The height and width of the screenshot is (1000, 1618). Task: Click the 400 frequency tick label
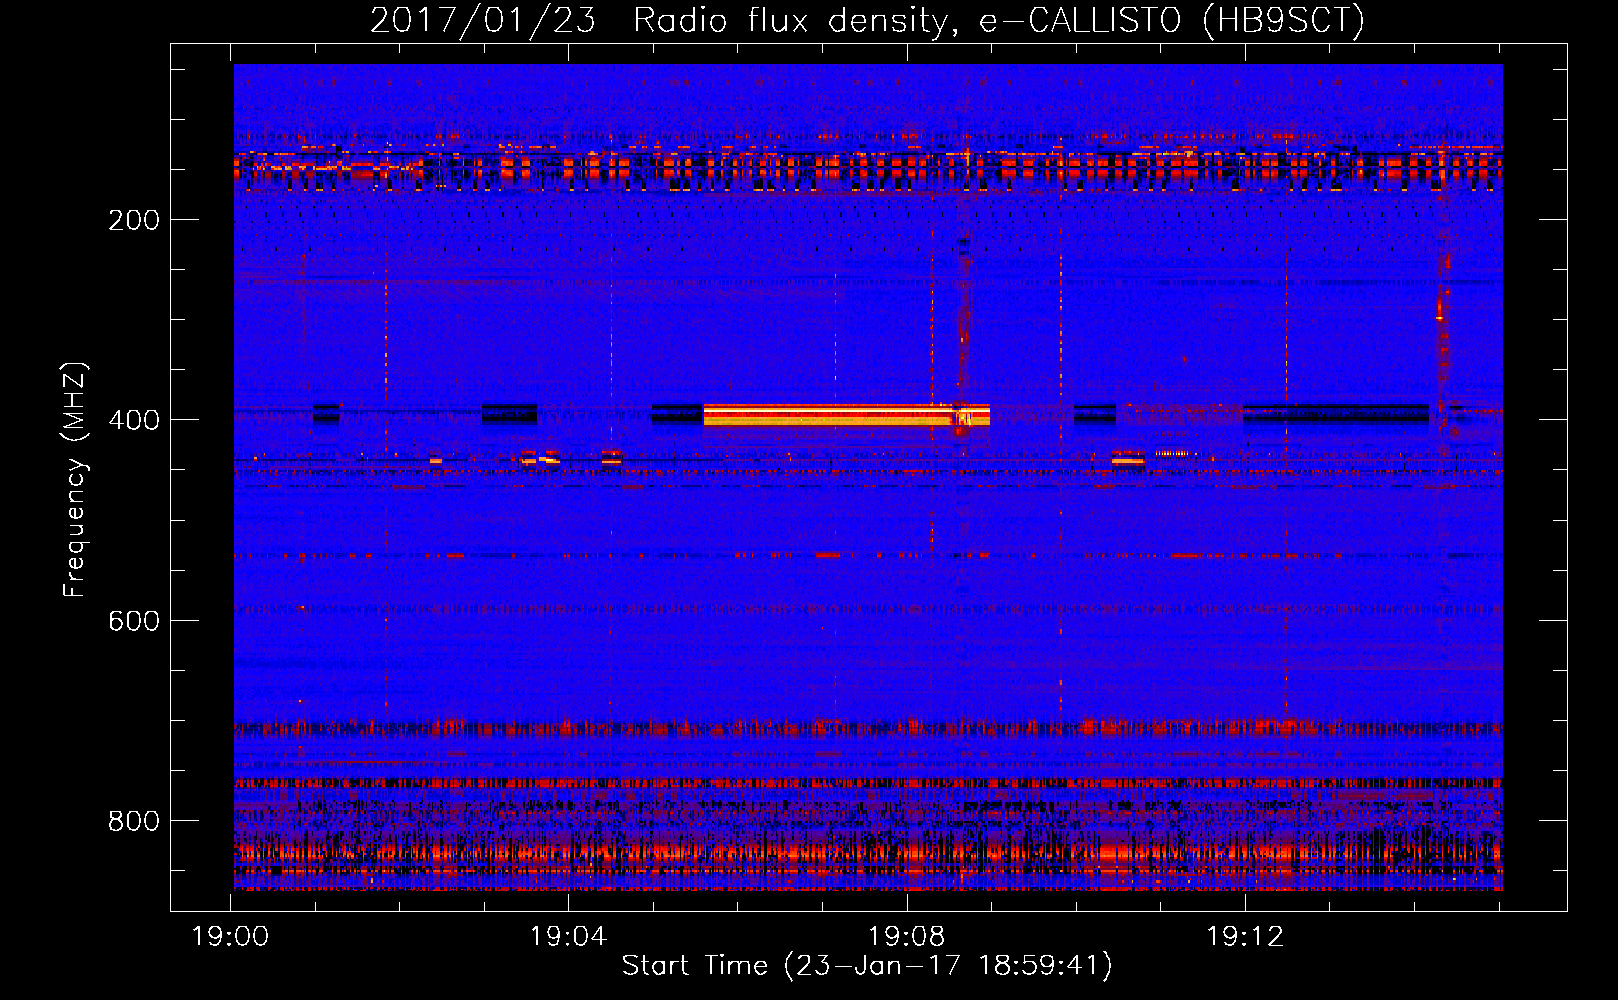pyautogui.click(x=134, y=420)
